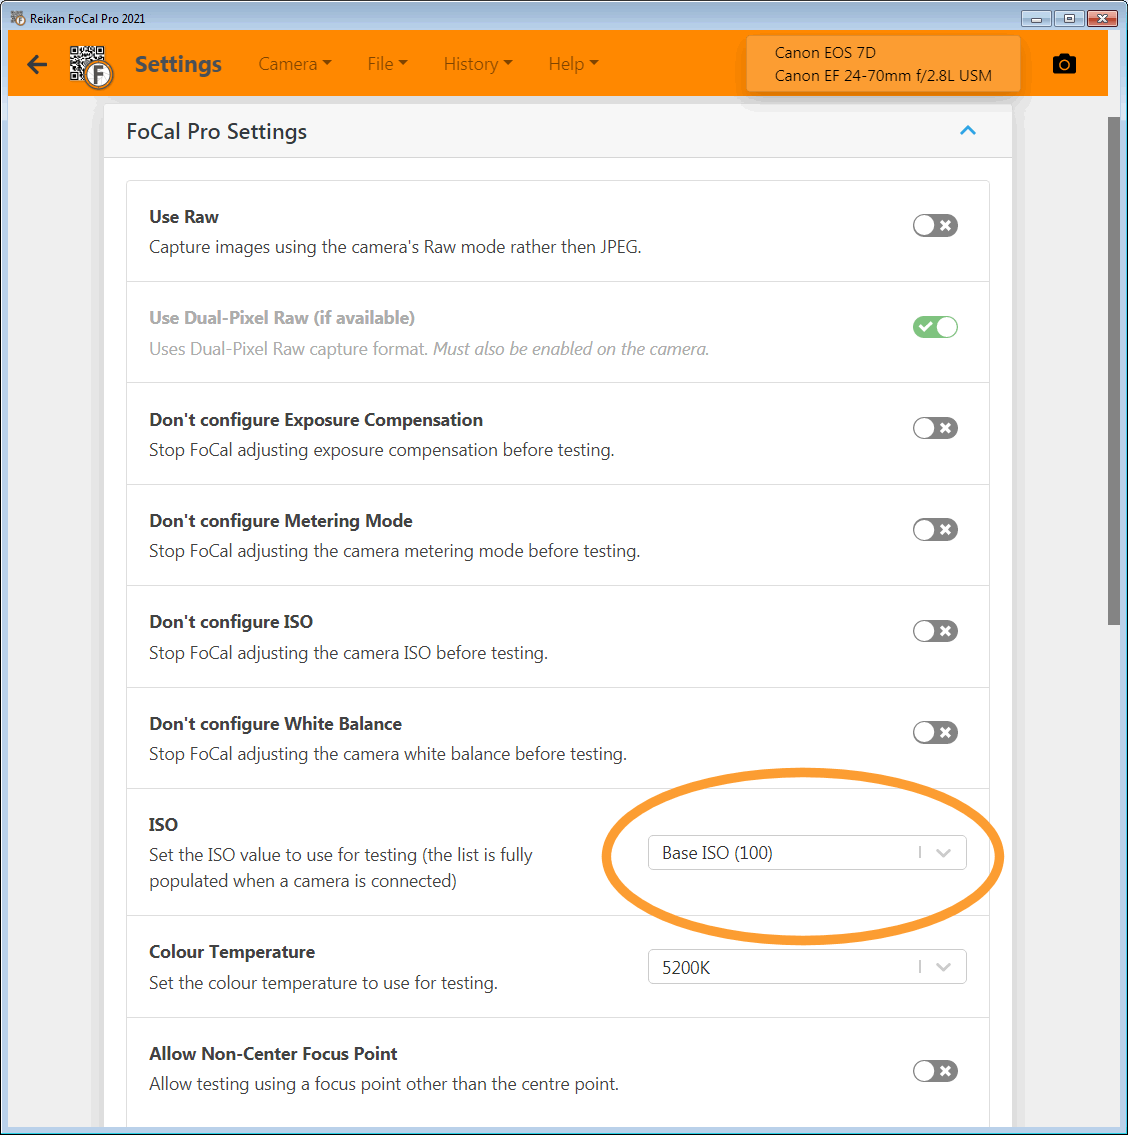Image resolution: width=1128 pixels, height=1135 pixels.
Task: Click the Use Raw label
Action: click(184, 217)
